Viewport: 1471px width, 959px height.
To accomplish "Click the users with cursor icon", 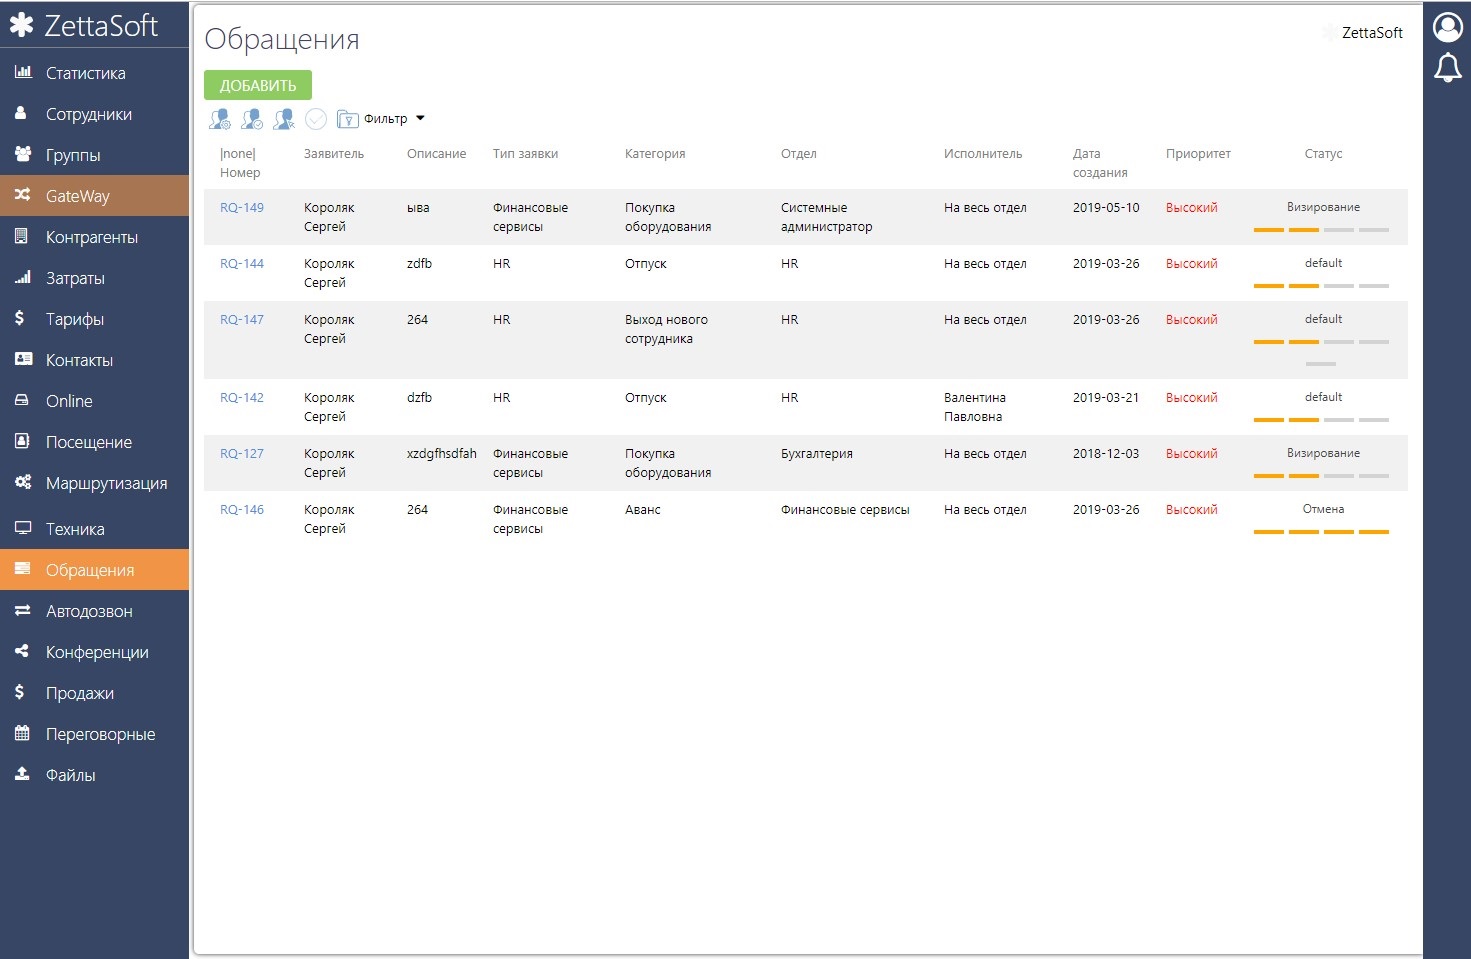I will (284, 119).
